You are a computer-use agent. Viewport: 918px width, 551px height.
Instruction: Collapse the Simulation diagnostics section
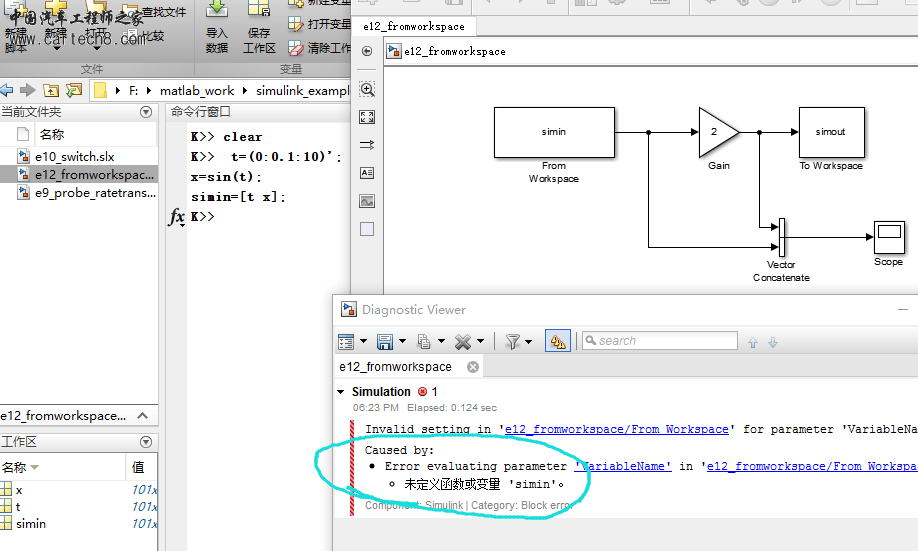pos(341,392)
